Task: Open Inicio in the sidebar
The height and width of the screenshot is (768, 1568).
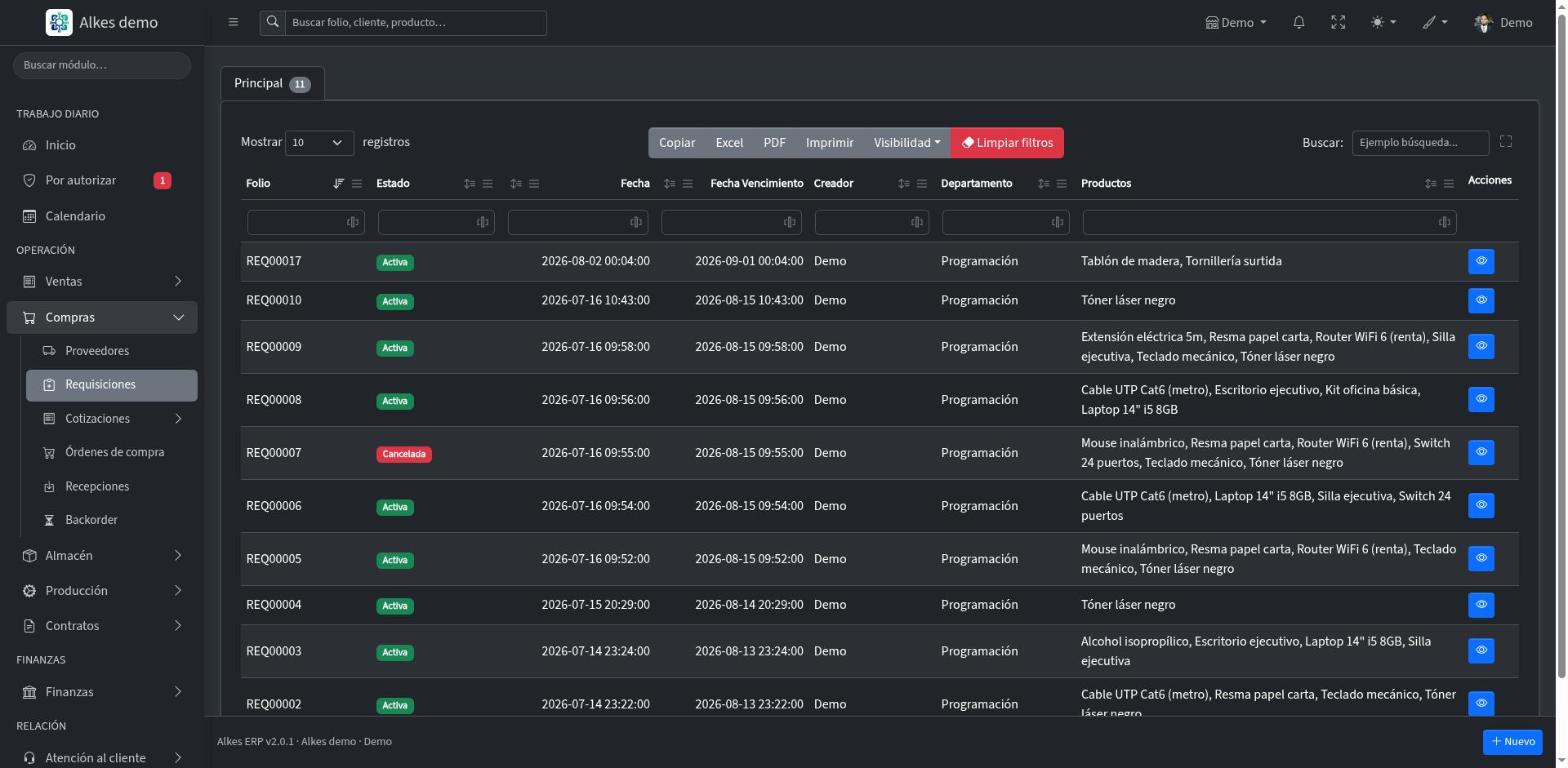Action: coord(102,145)
